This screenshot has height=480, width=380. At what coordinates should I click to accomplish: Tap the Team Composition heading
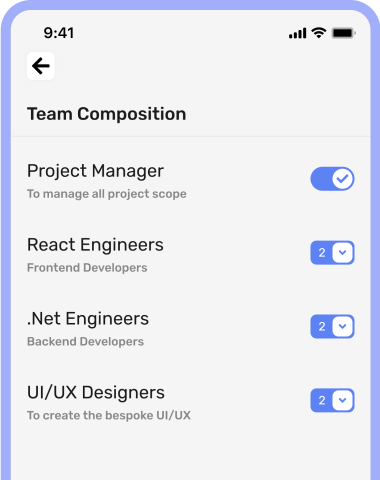[x=107, y=114]
